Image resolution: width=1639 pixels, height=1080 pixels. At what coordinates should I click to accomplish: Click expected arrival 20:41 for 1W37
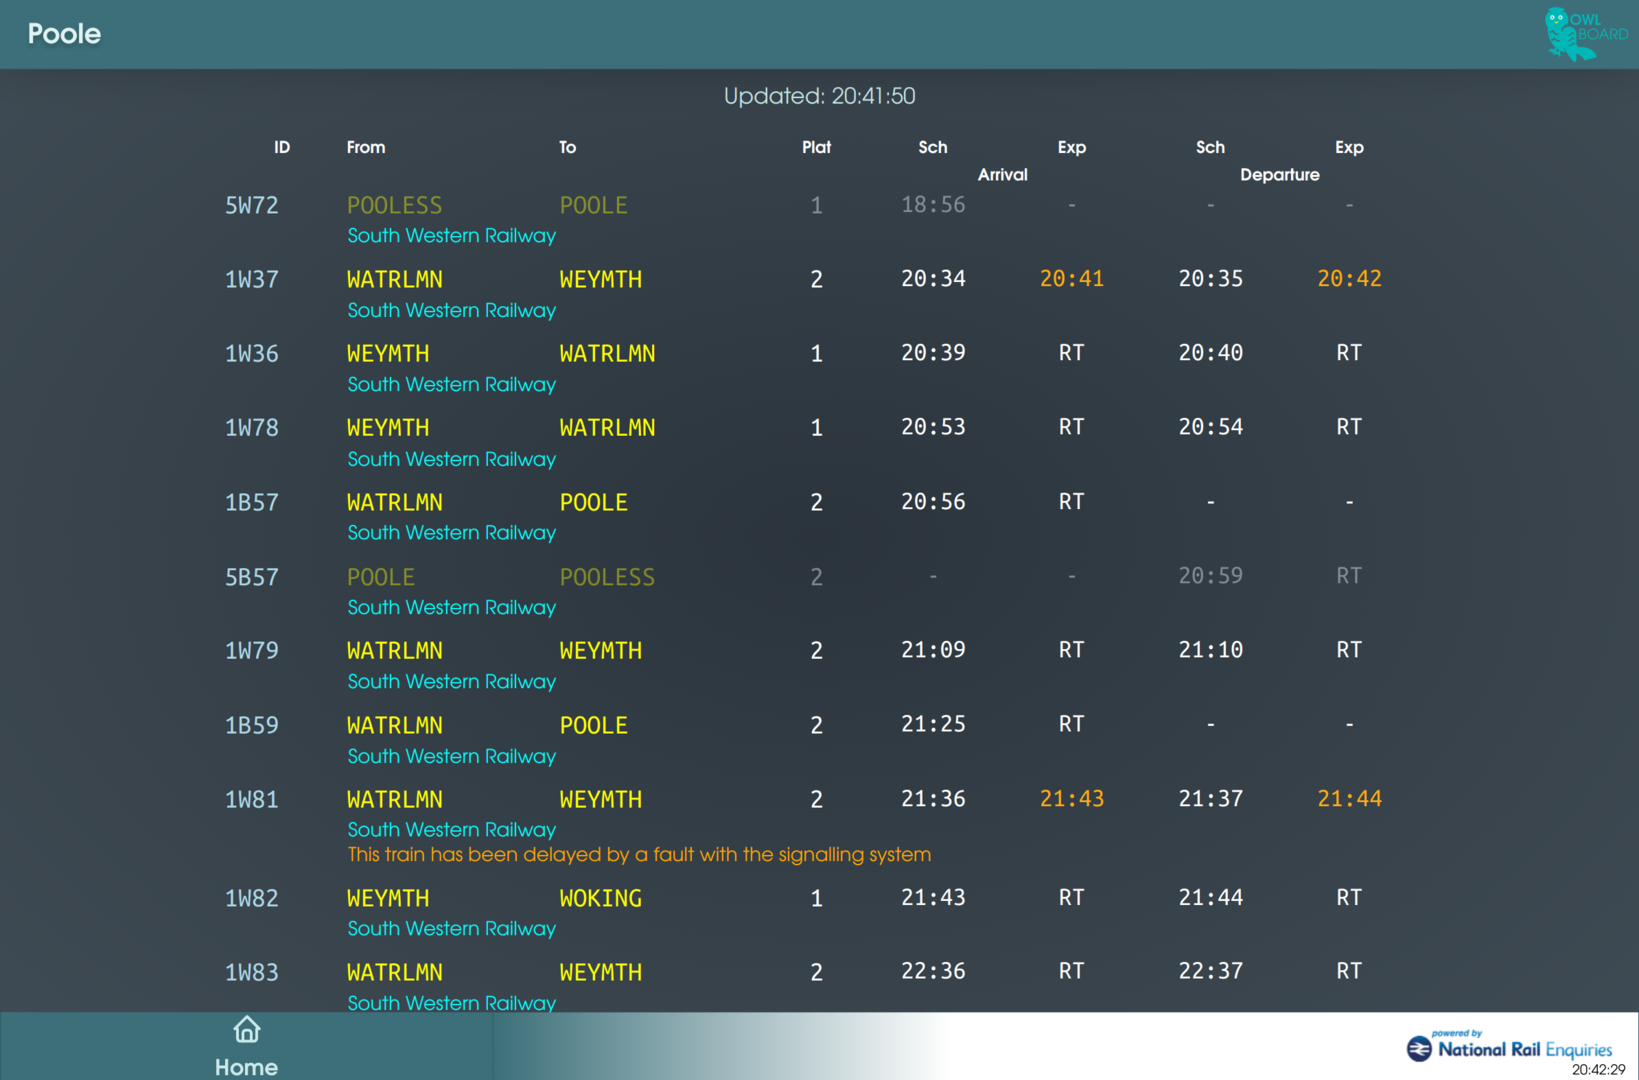click(1071, 279)
